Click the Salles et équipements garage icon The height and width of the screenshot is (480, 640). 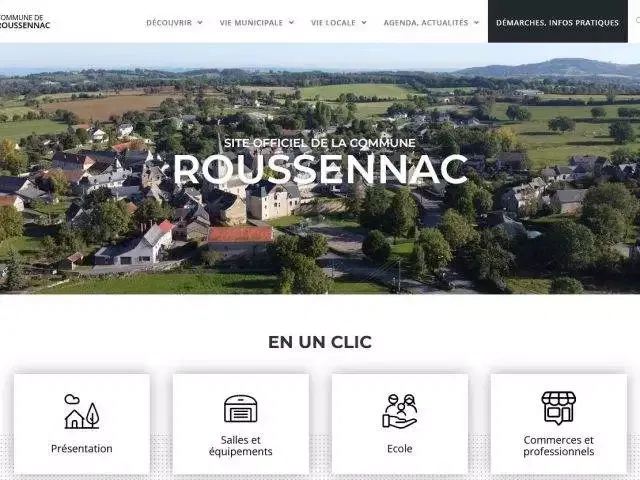click(x=241, y=408)
